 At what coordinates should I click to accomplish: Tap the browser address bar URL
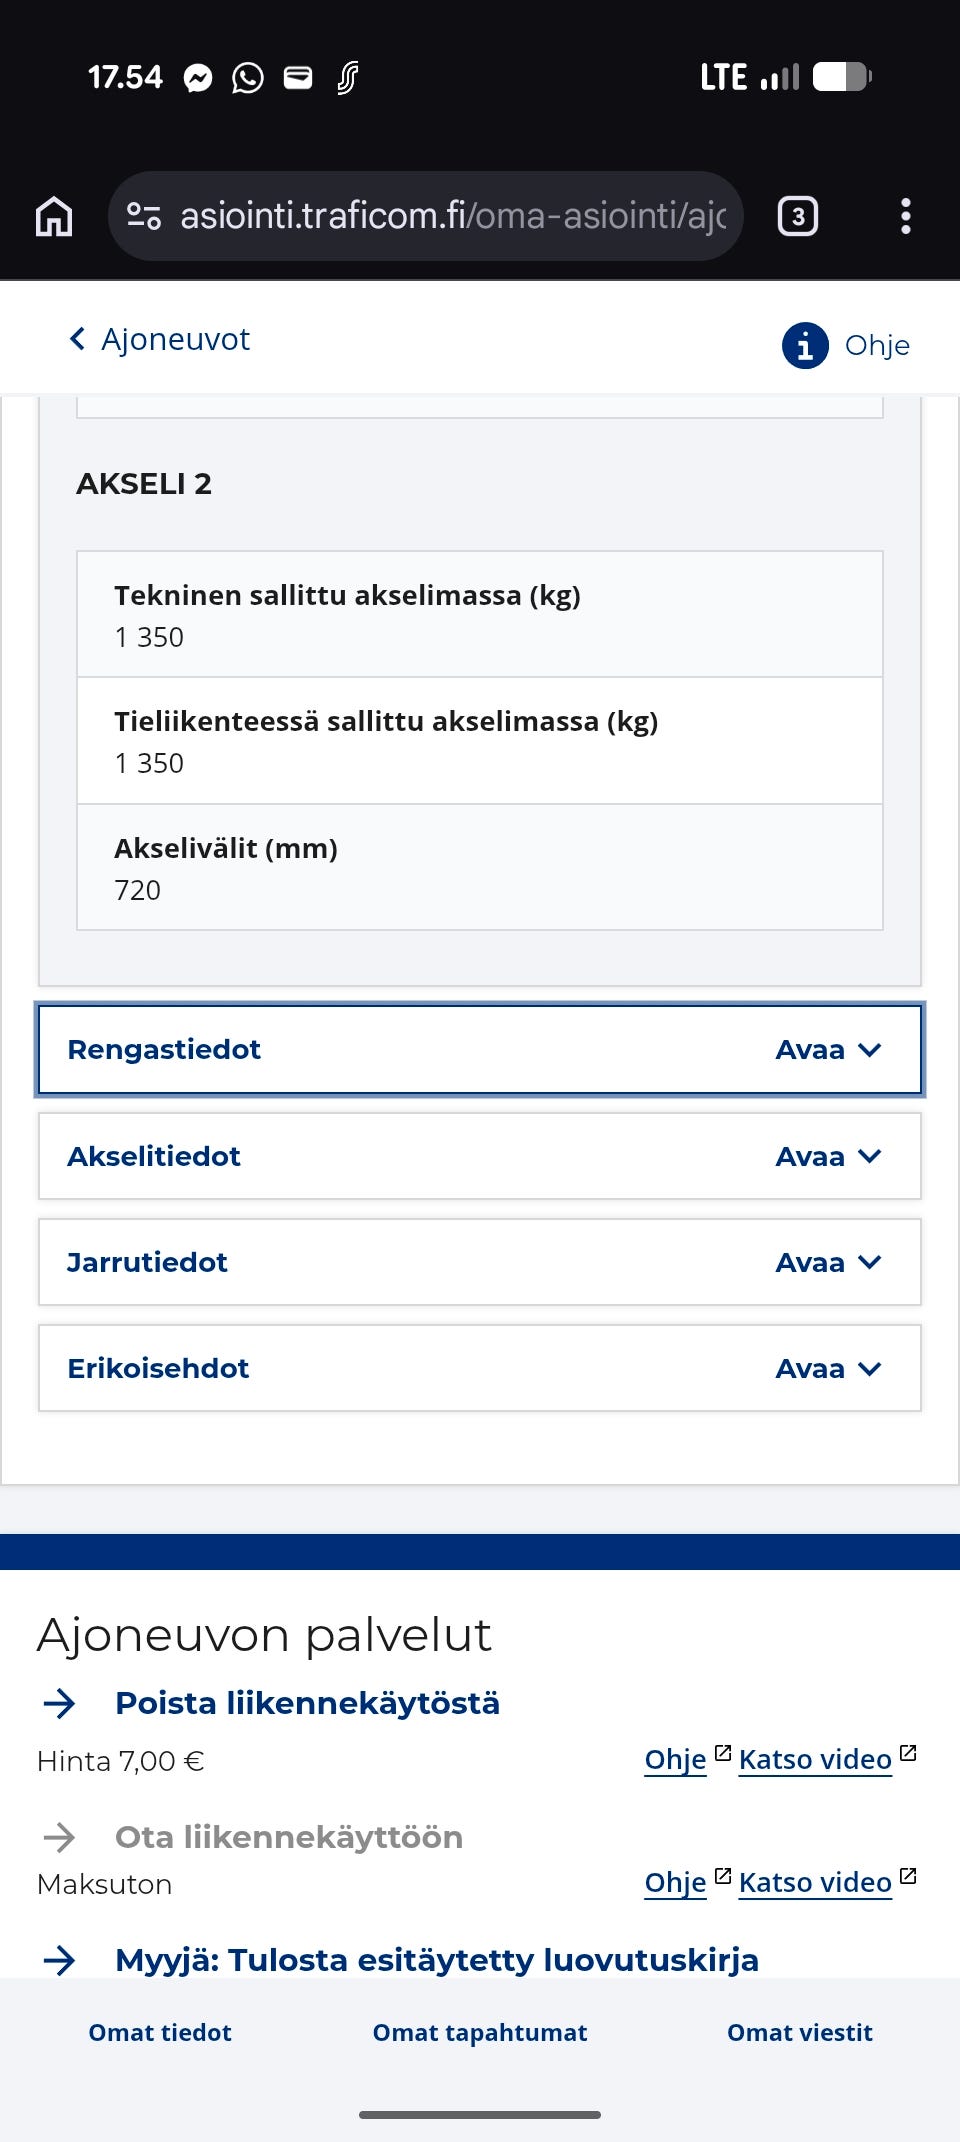click(452, 216)
